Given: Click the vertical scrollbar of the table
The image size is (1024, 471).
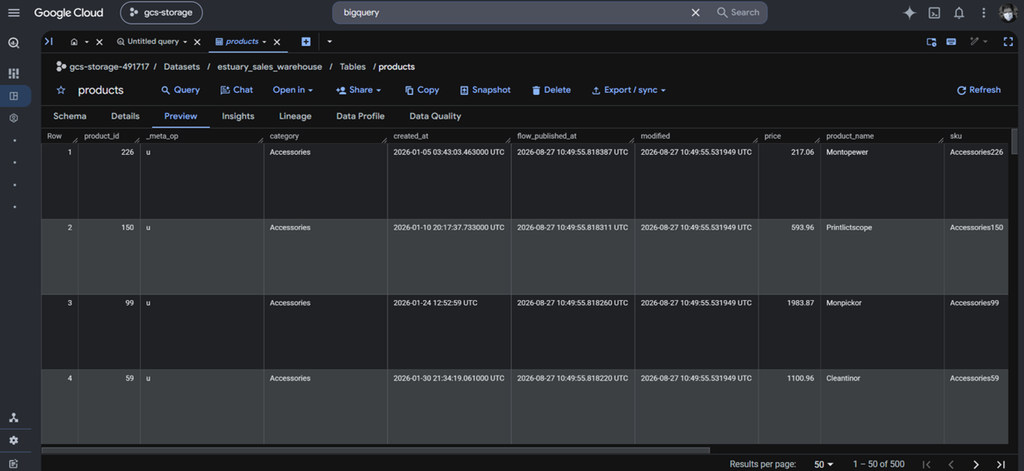Looking at the screenshot, I should click(1014, 142).
